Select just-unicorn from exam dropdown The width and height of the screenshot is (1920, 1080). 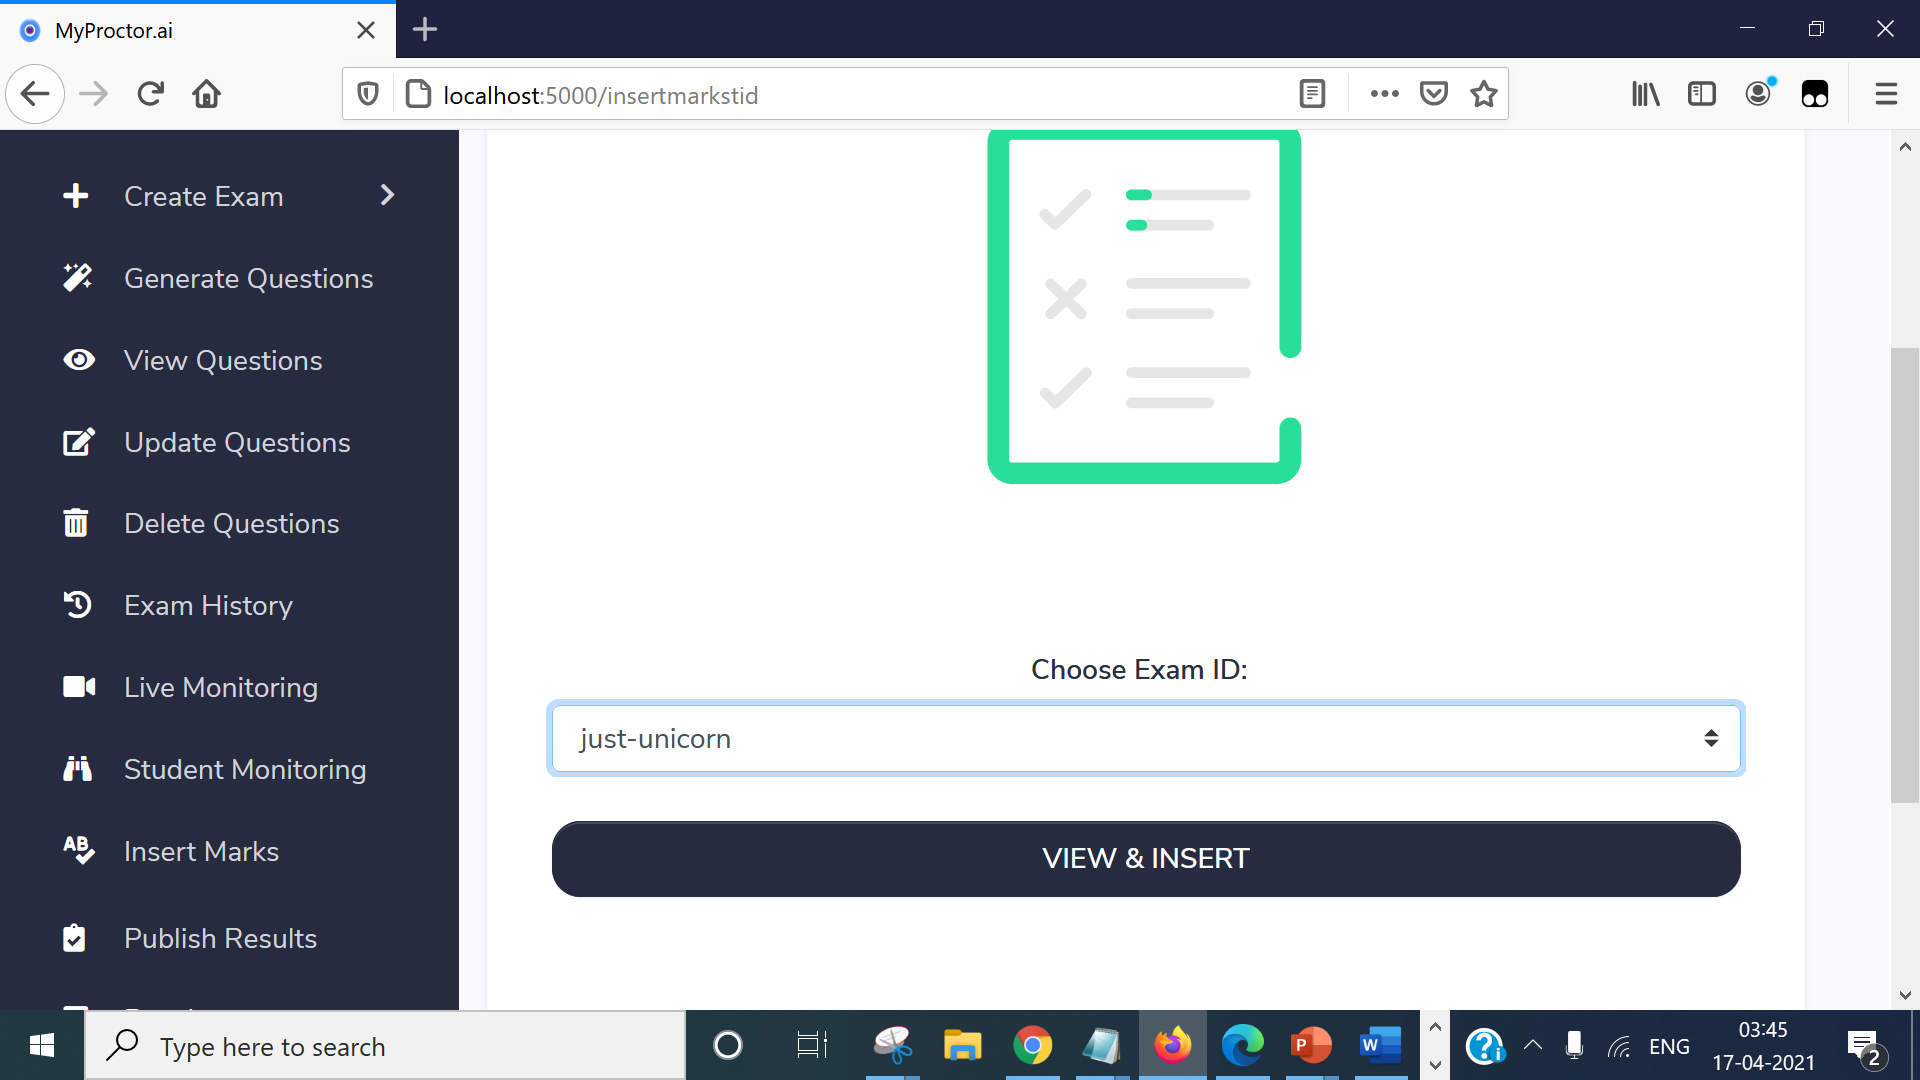pos(1143,737)
